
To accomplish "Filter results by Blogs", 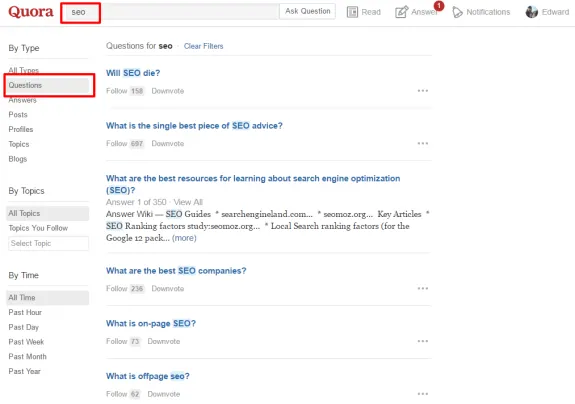I will pyautogui.click(x=18, y=159).
